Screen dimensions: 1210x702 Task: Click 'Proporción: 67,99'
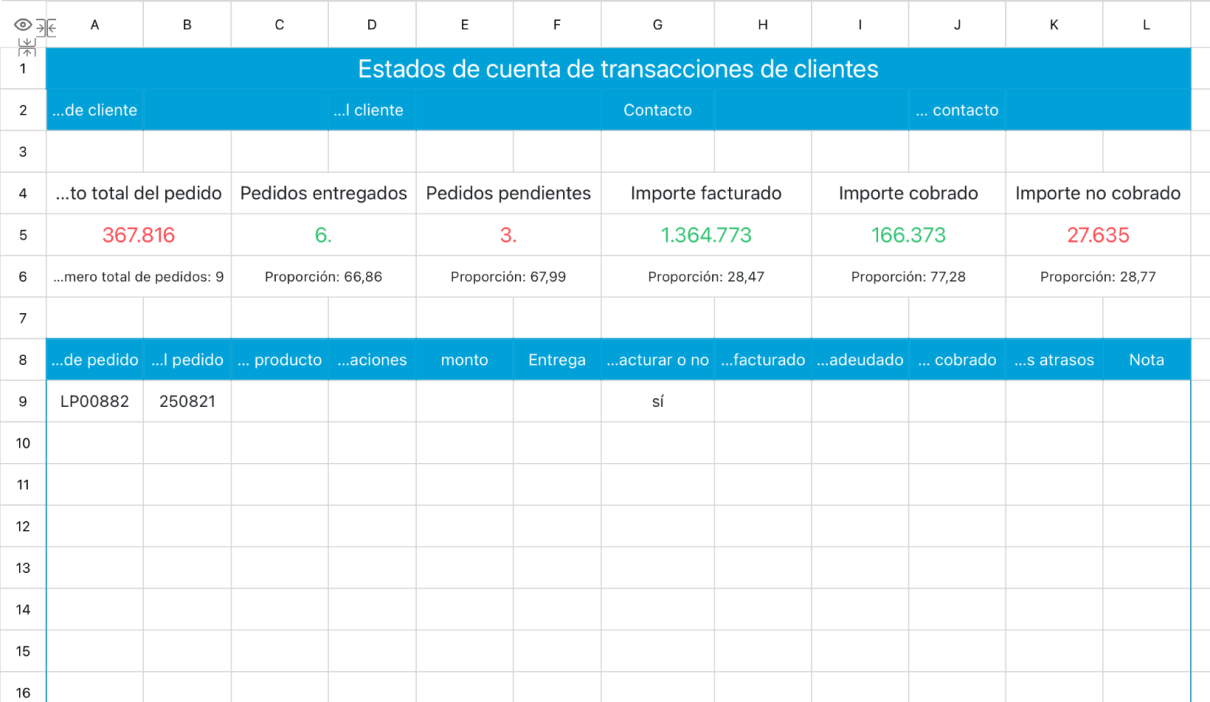coord(509,277)
